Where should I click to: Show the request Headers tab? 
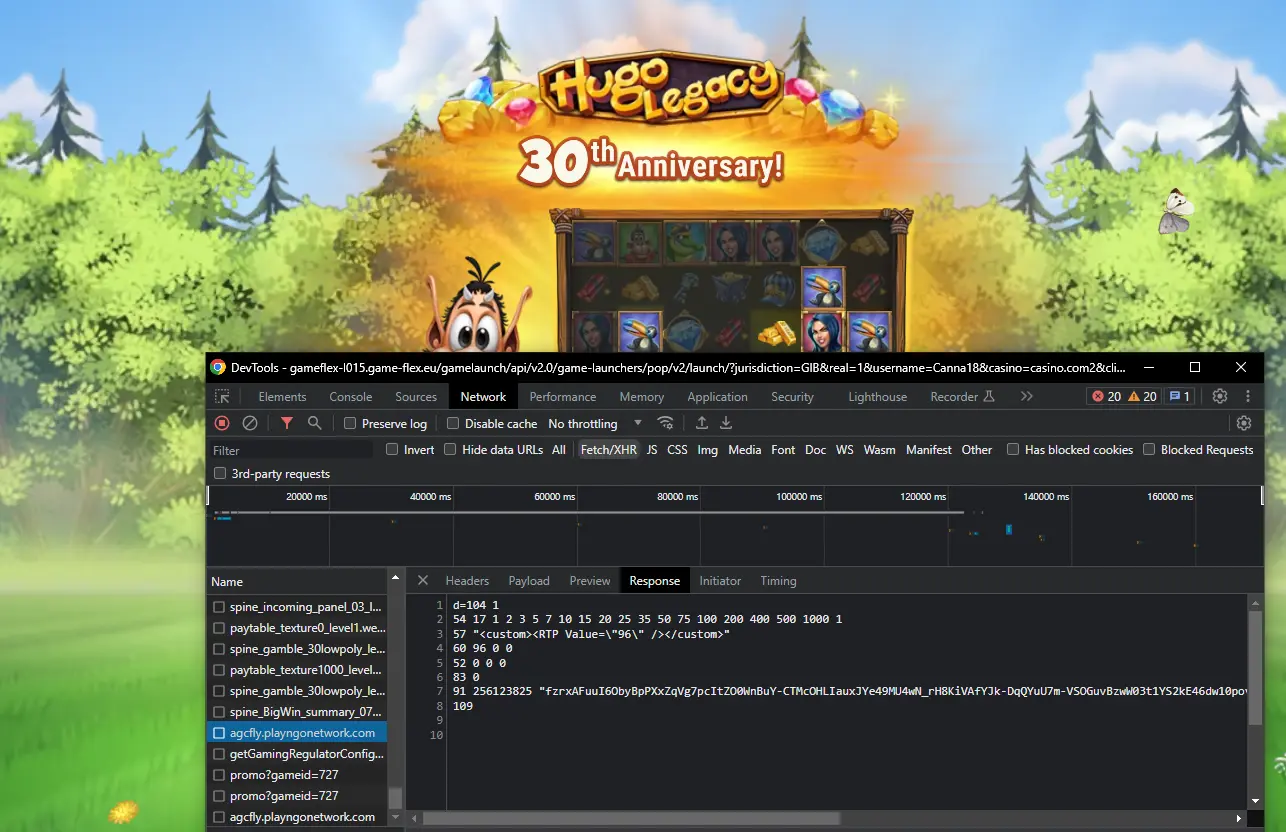click(467, 581)
